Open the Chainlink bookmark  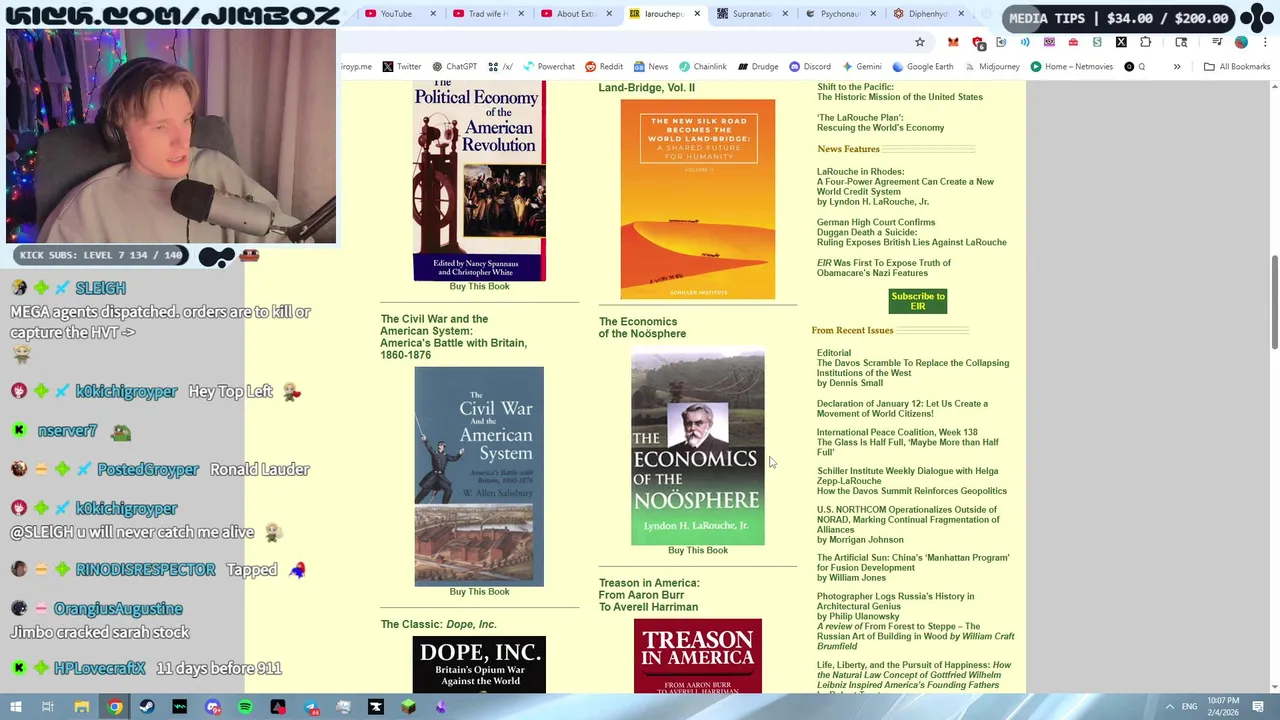click(703, 67)
